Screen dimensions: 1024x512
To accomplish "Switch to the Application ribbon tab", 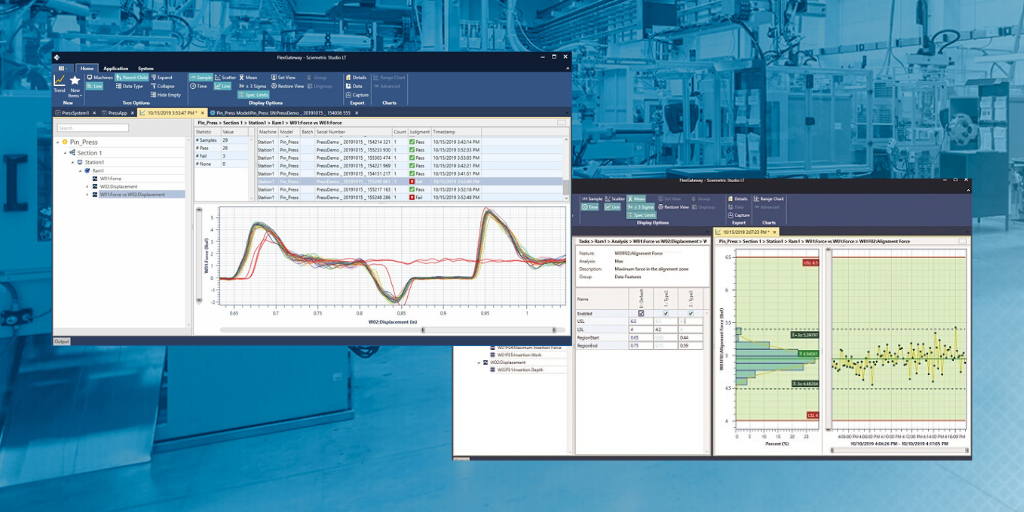I will 116,68.
